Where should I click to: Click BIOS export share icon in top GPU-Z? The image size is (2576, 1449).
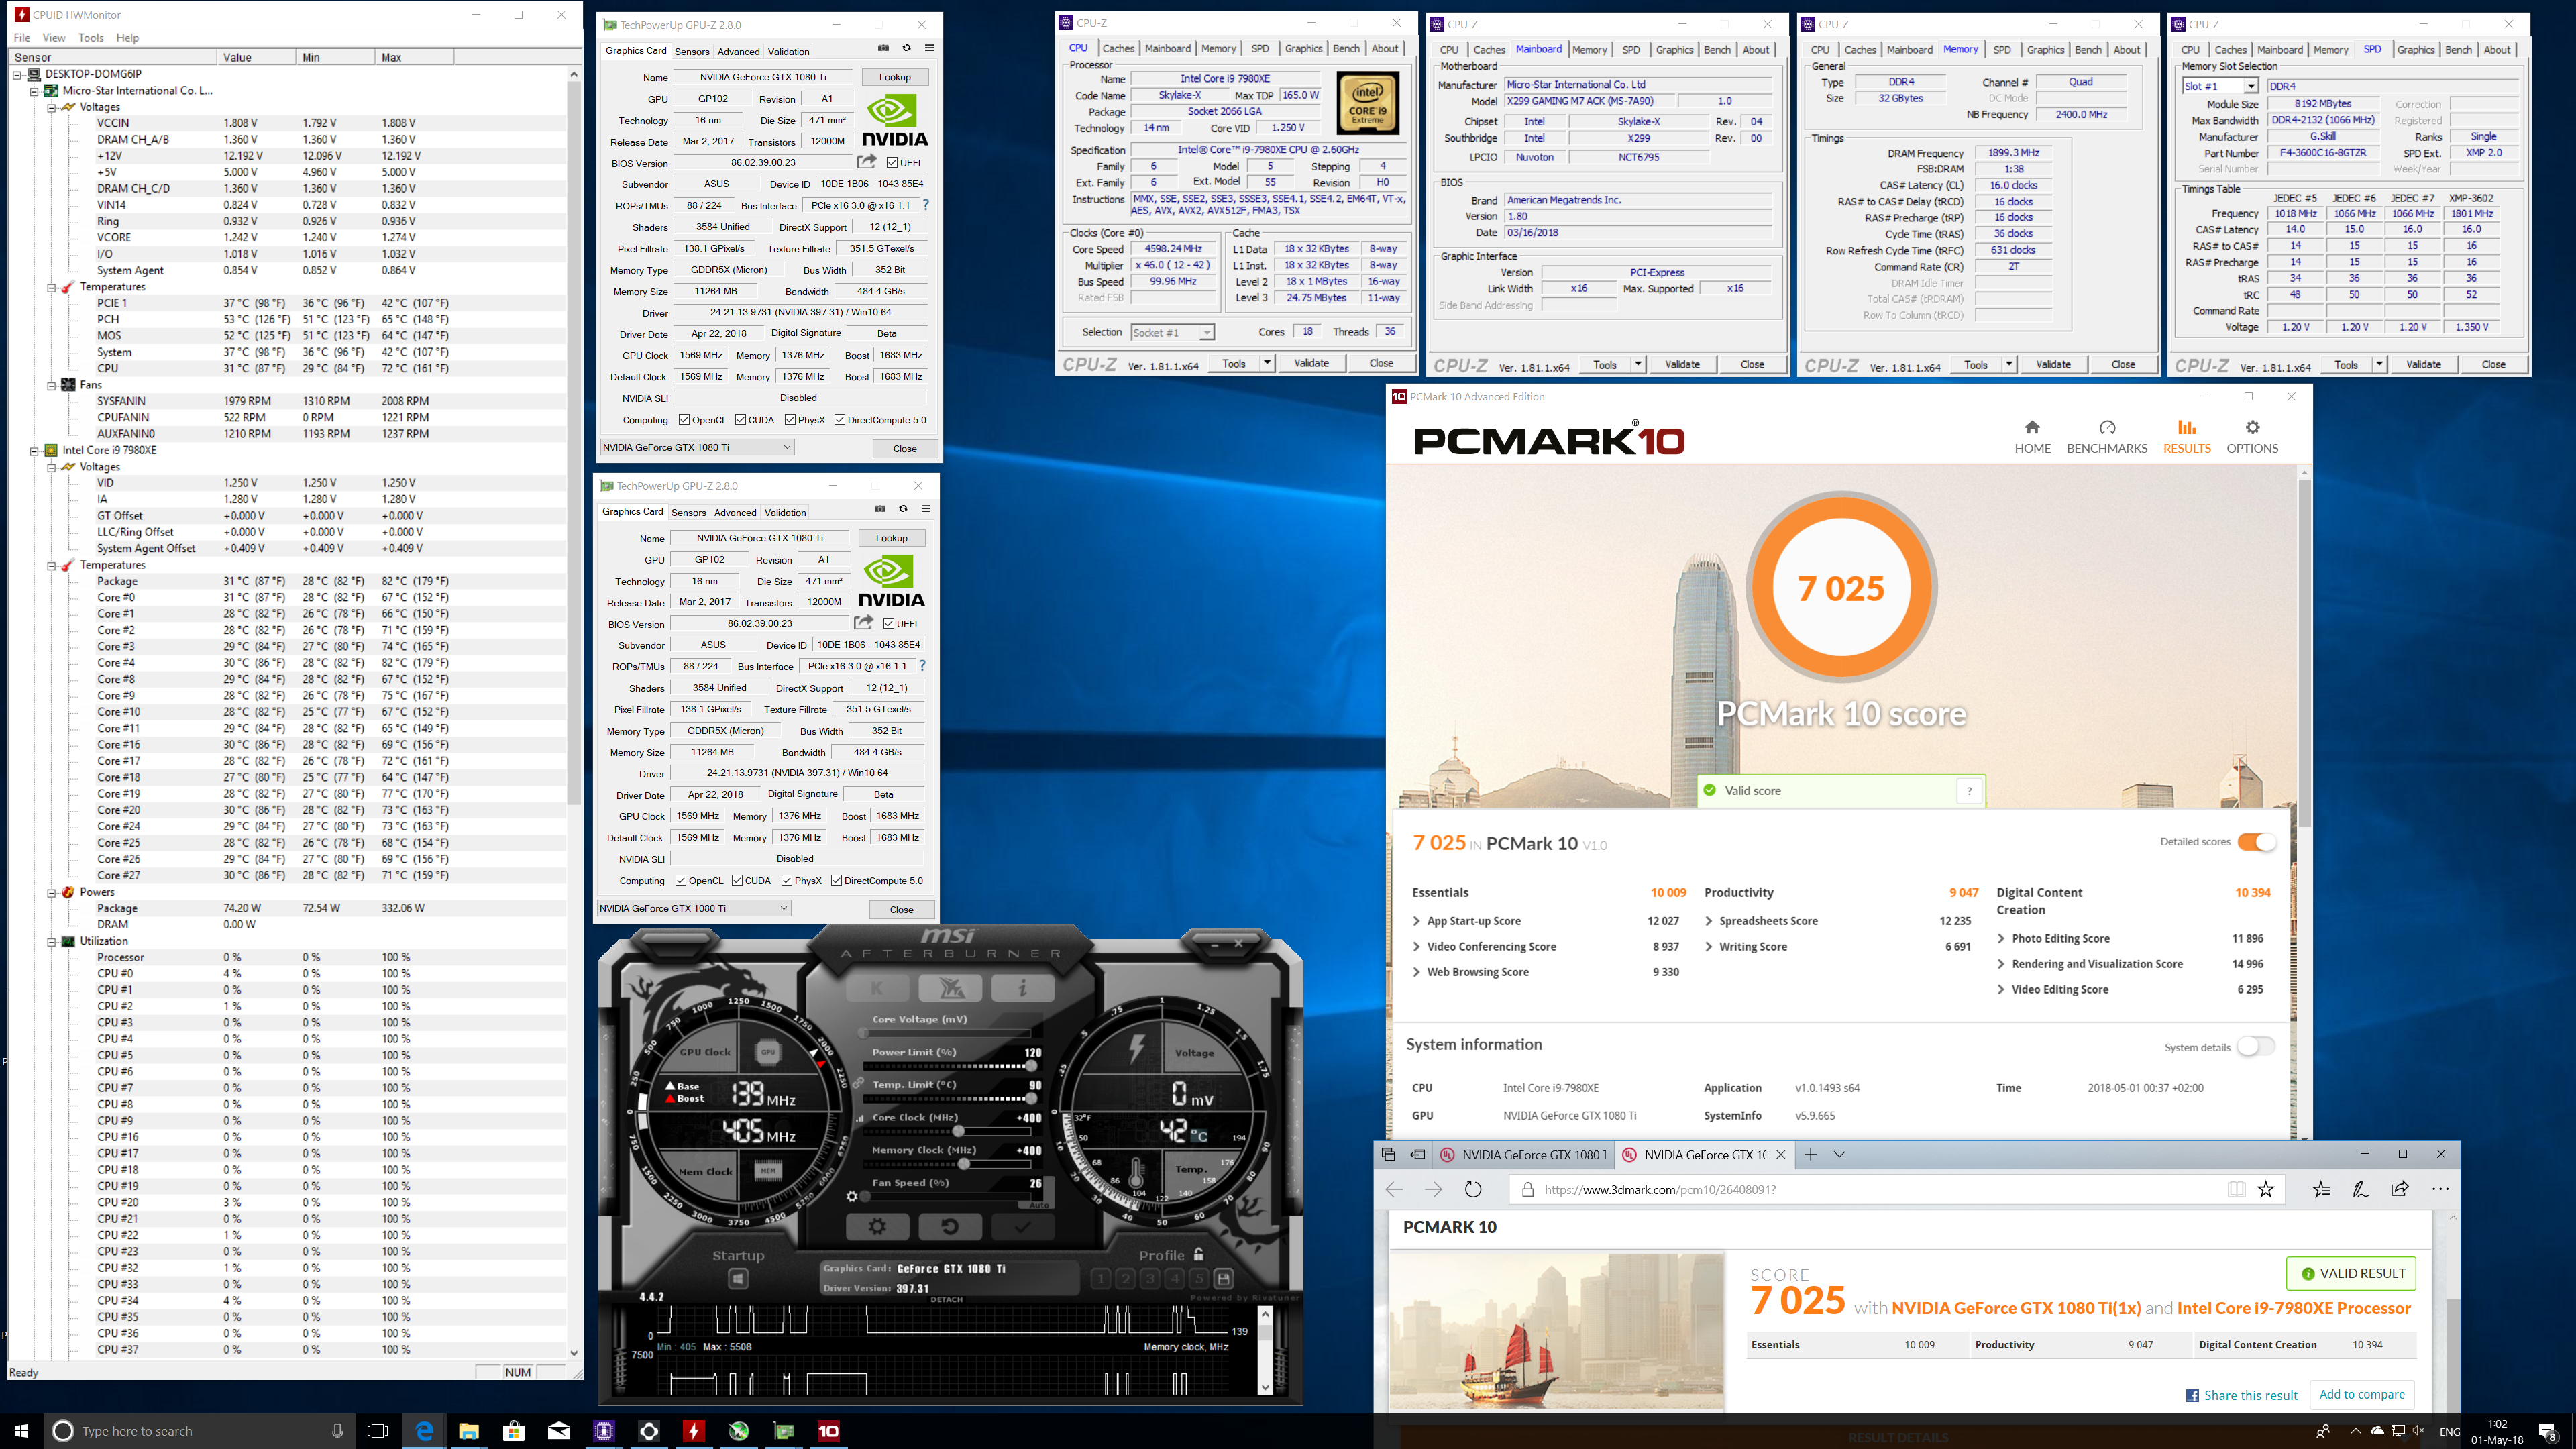click(x=866, y=162)
